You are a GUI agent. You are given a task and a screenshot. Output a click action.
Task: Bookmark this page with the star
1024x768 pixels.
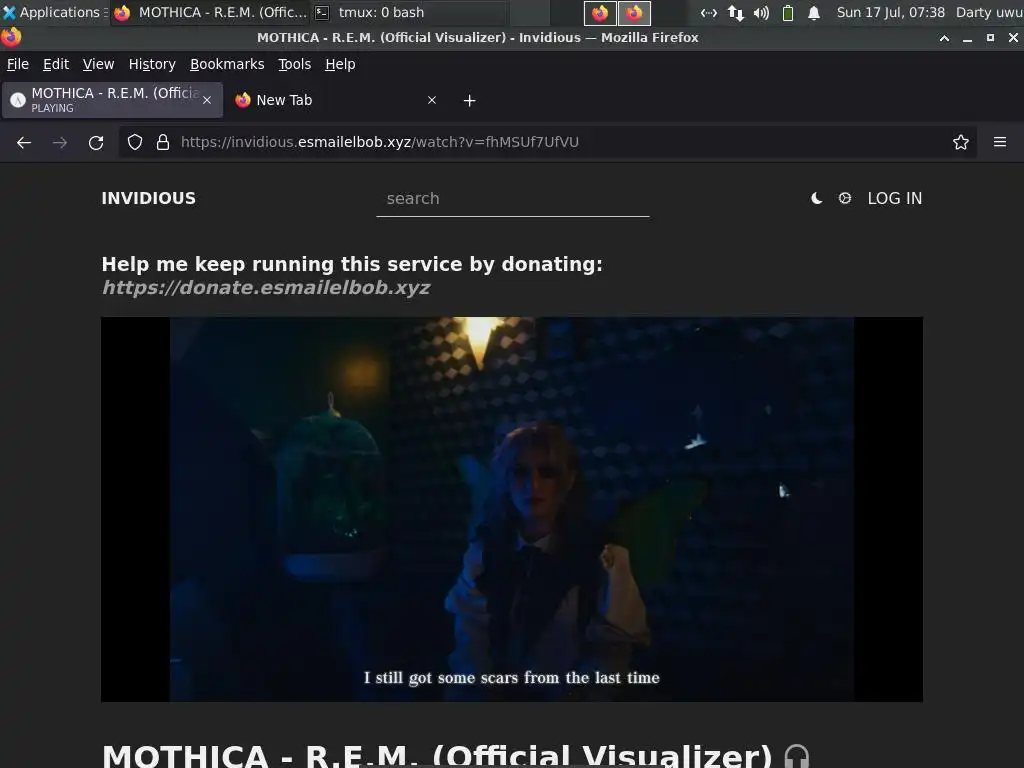coord(960,142)
